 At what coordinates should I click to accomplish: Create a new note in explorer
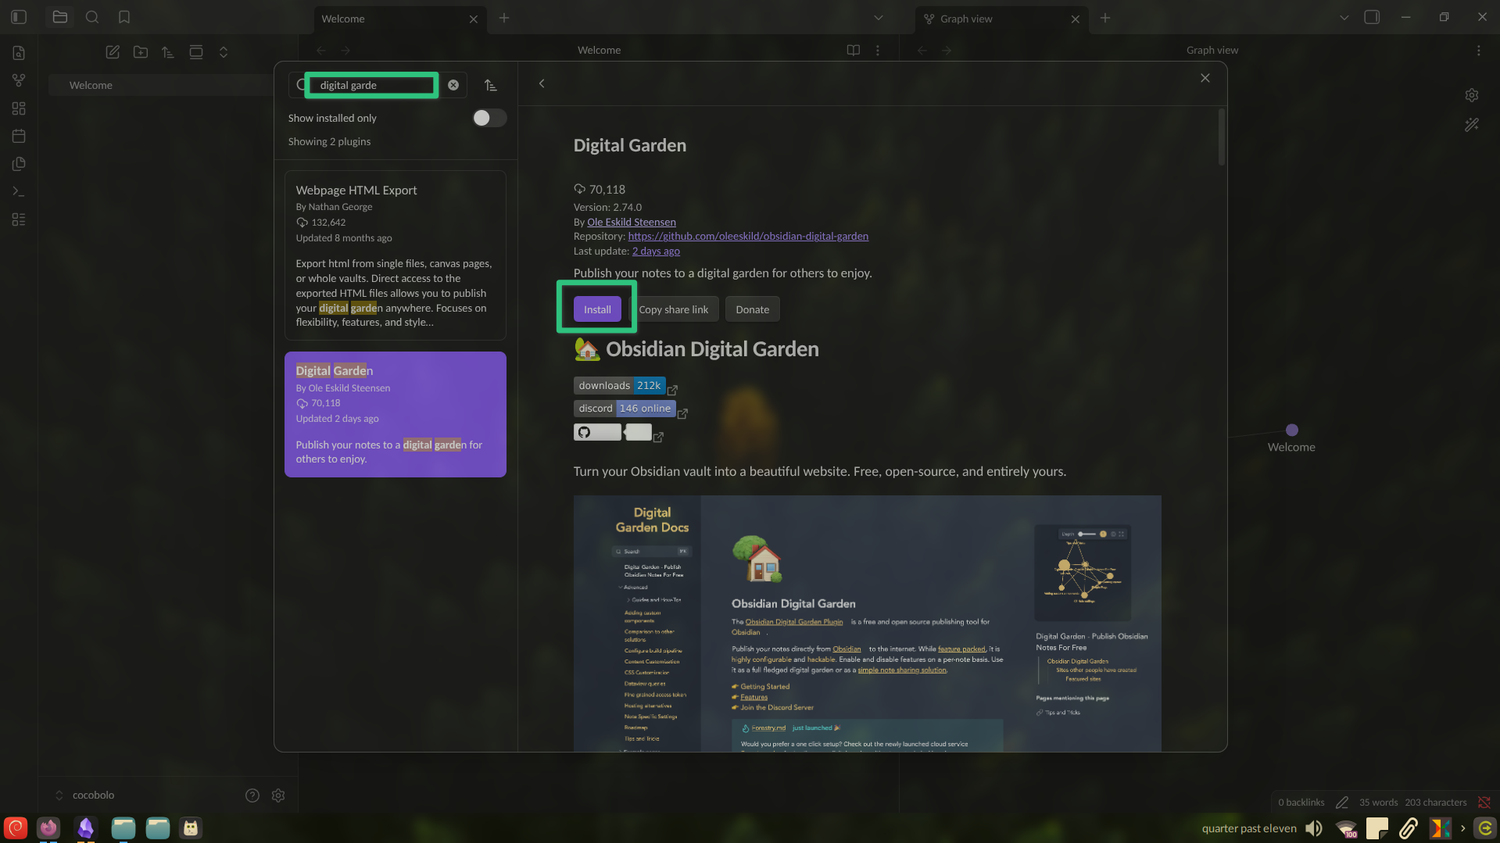[113, 52]
